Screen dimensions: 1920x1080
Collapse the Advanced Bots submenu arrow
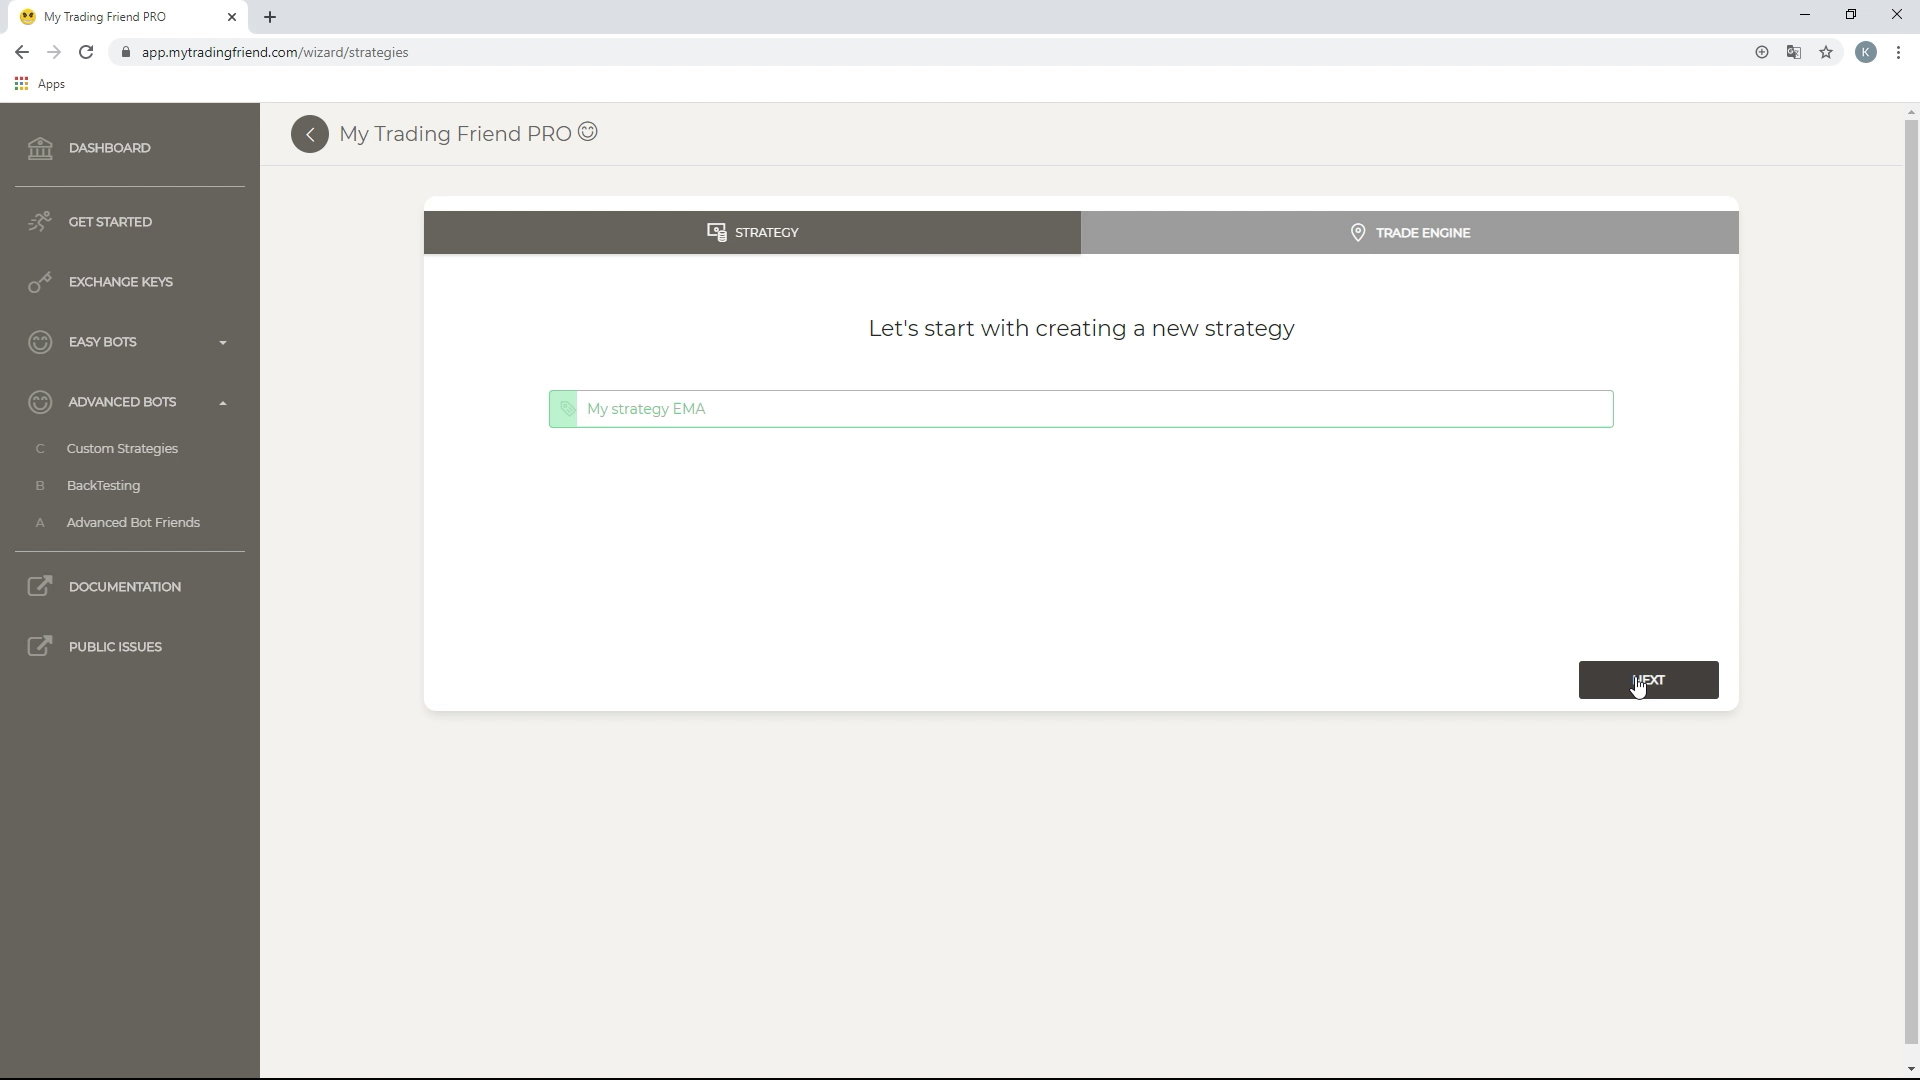point(223,402)
